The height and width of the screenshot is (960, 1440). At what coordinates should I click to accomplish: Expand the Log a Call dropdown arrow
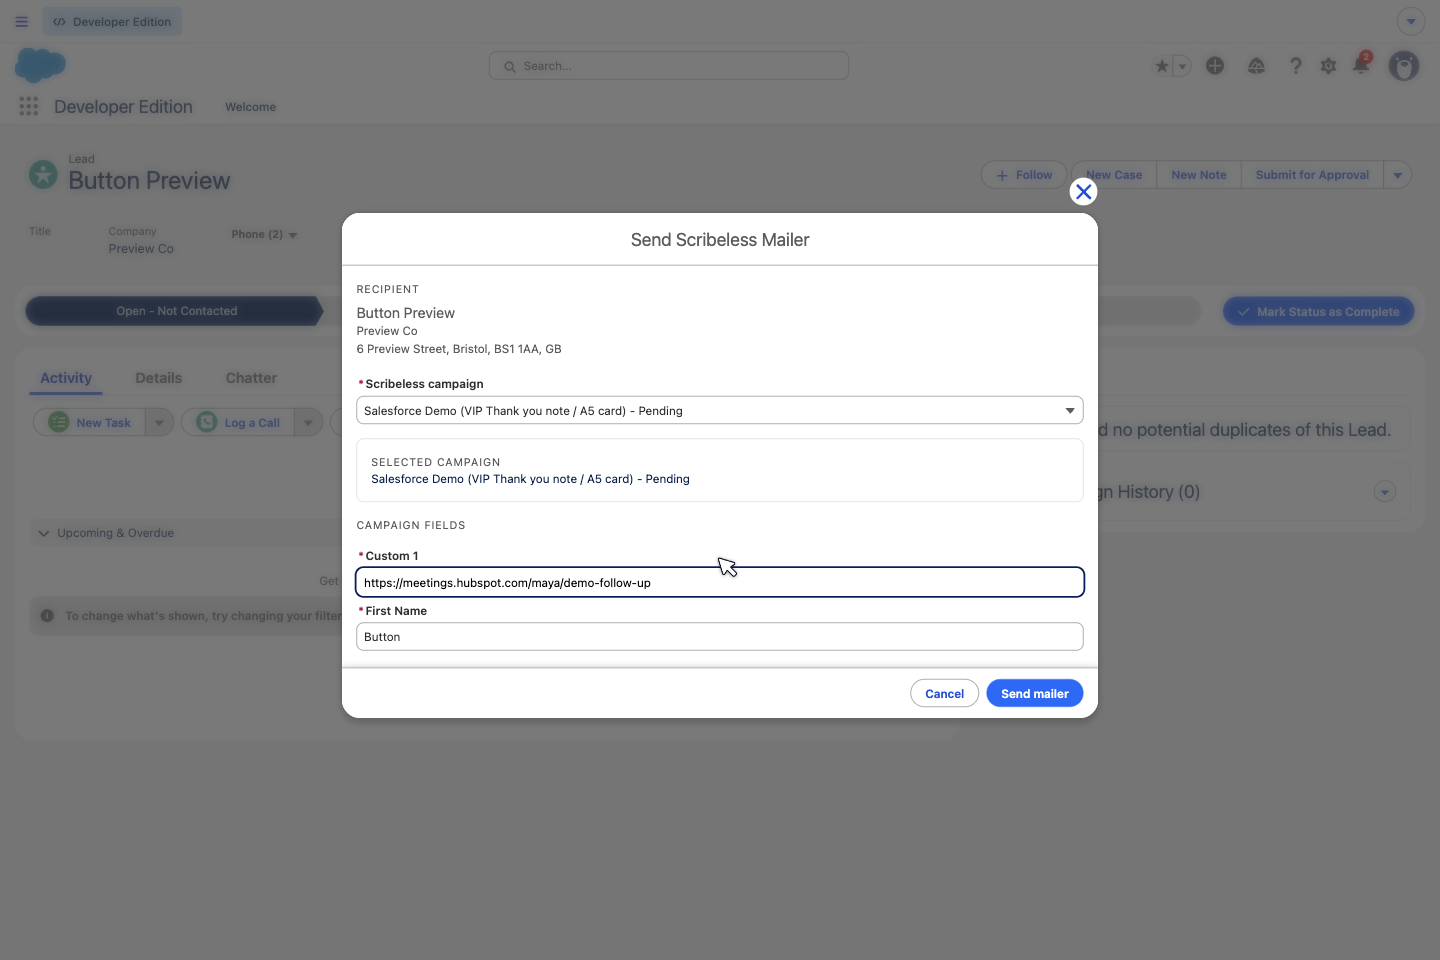point(308,422)
